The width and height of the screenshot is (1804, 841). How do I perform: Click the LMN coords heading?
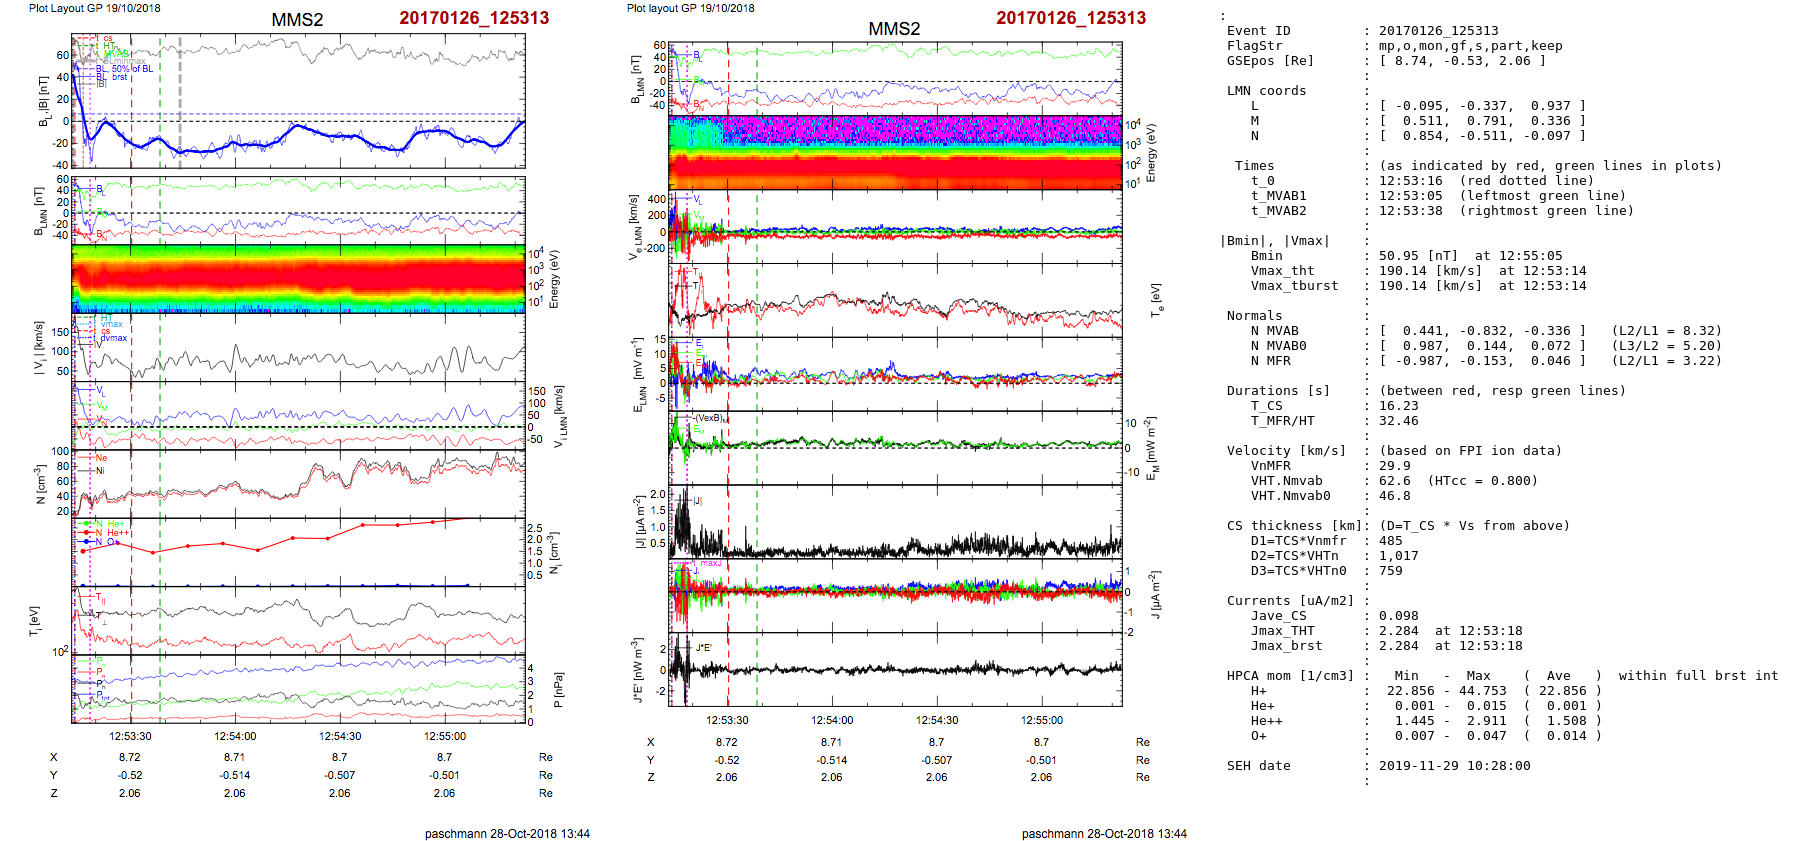point(1266,91)
